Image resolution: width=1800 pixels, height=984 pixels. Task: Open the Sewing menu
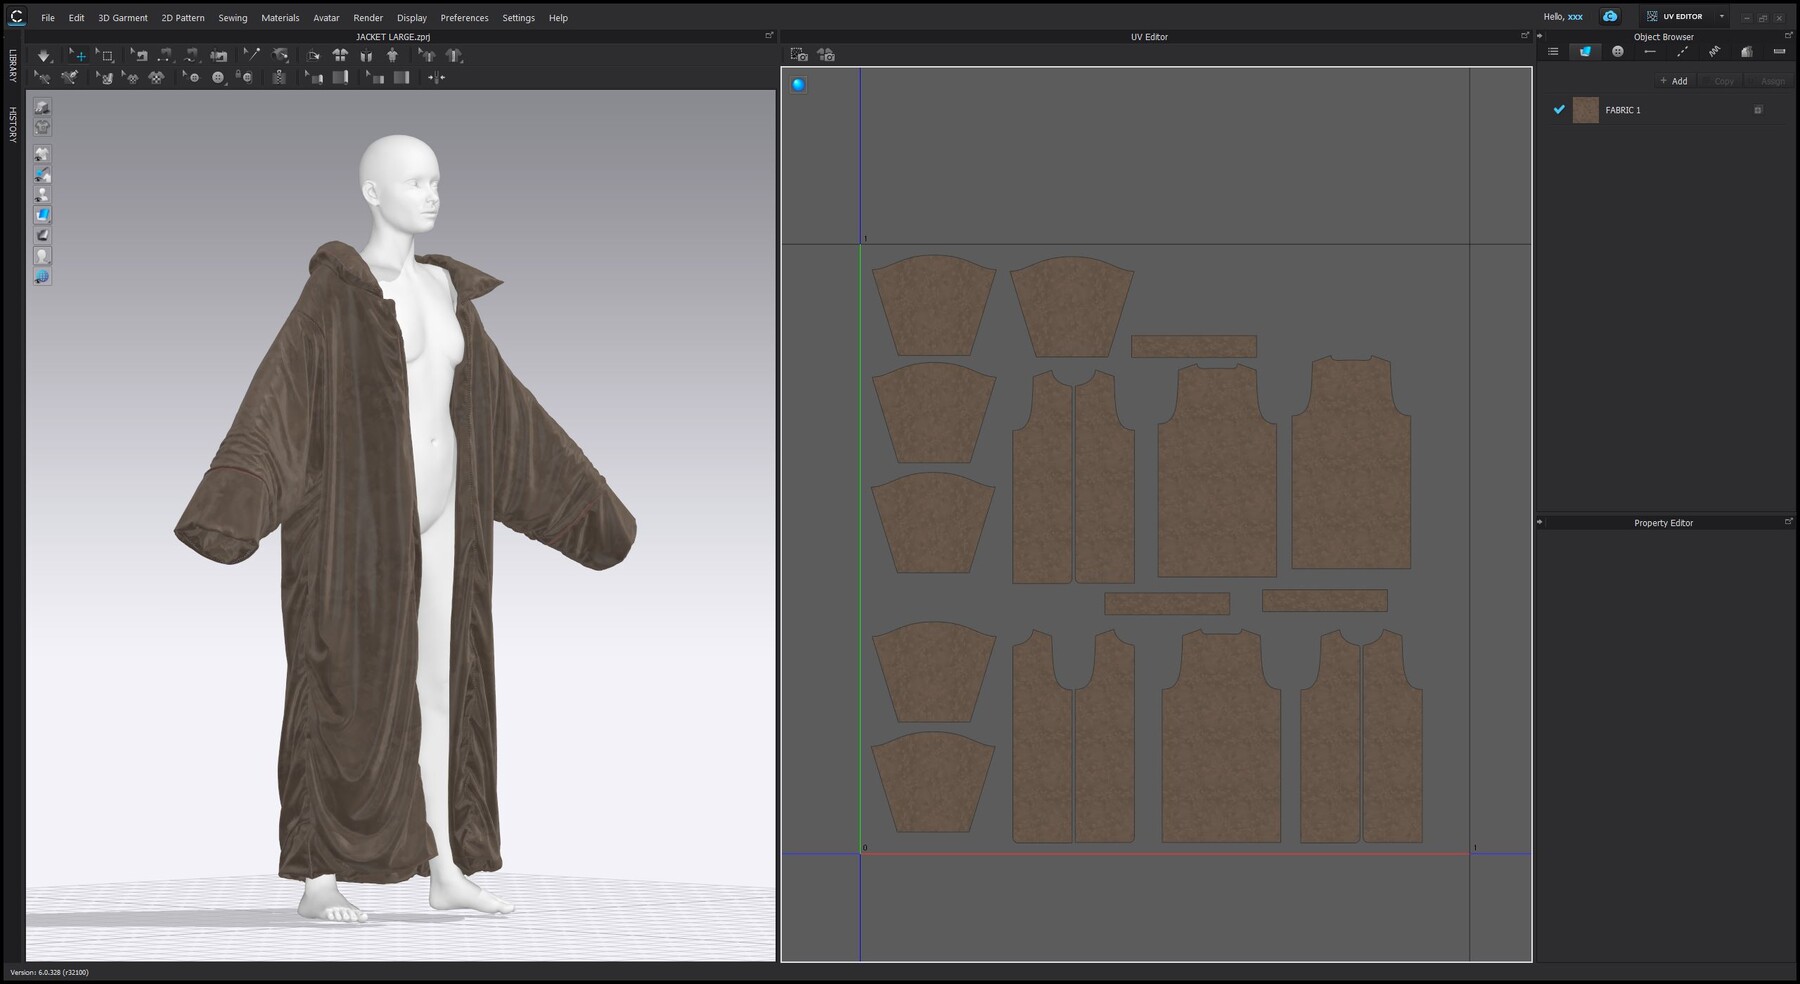point(232,17)
